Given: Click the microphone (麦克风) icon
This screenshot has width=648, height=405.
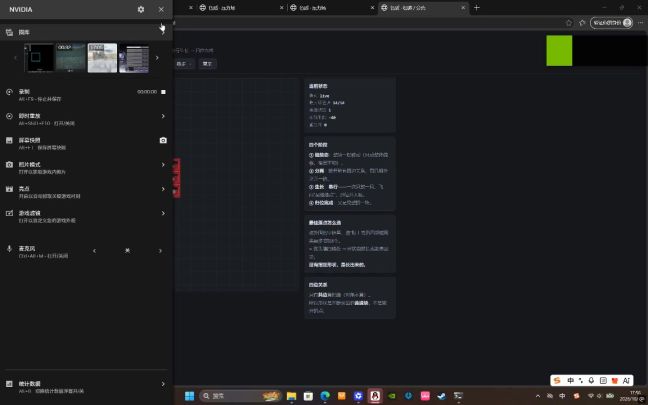Looking at the screenshot, I should 10,248.
